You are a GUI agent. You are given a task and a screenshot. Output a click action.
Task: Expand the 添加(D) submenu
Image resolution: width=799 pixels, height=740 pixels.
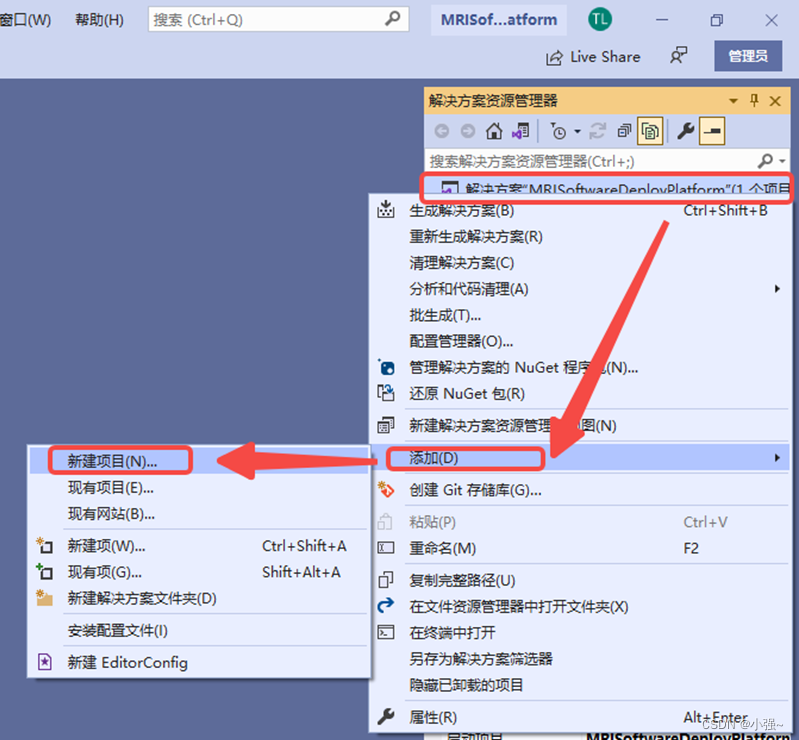[x=581, y=458]
